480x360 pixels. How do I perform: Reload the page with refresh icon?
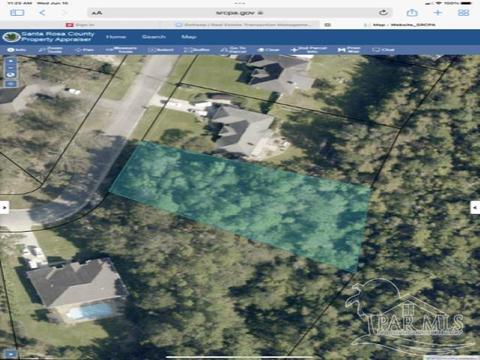point(383,13)
